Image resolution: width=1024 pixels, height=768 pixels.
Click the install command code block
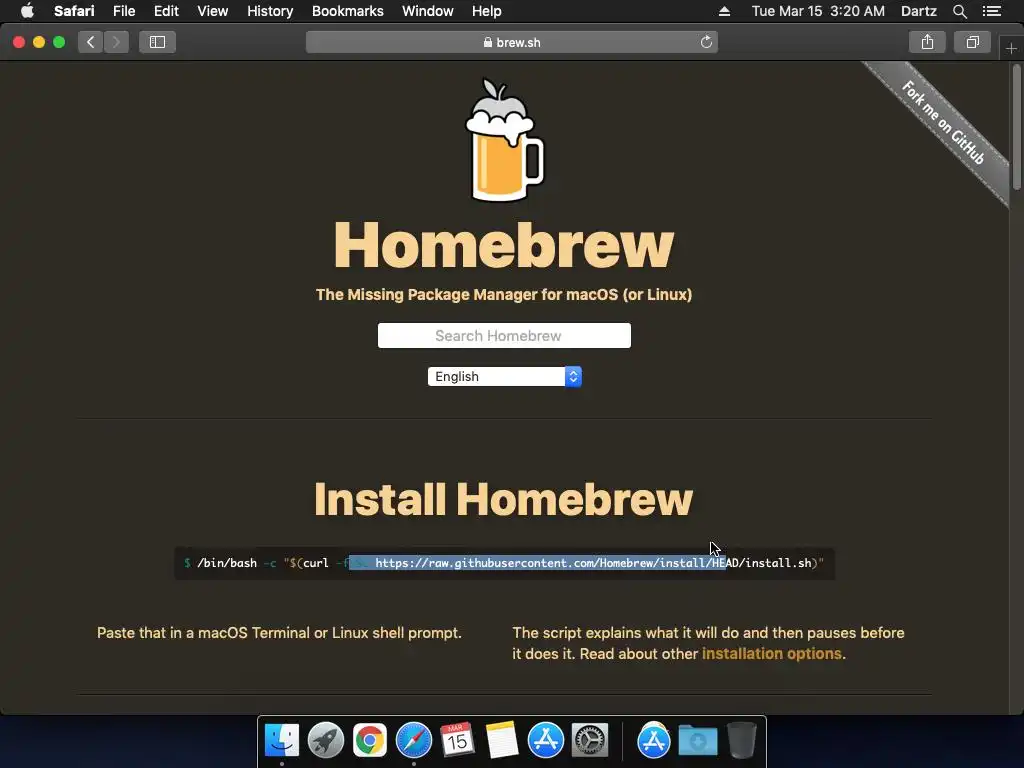coord(504,563)
